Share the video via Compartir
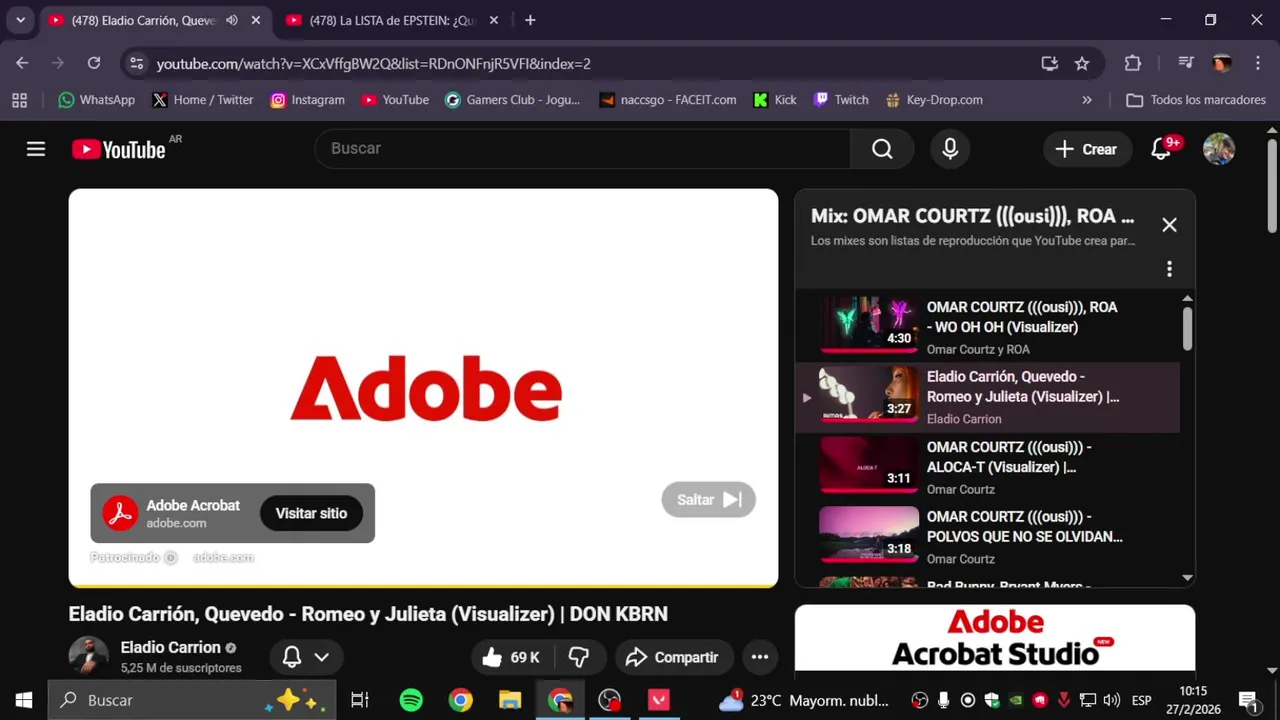 [x=674, y=657]
